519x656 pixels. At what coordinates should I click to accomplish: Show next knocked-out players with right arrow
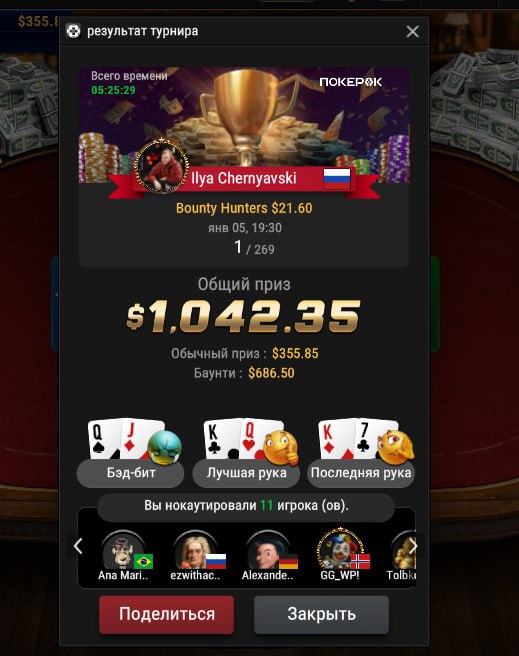pyautogui.click(x=412, y=546)
